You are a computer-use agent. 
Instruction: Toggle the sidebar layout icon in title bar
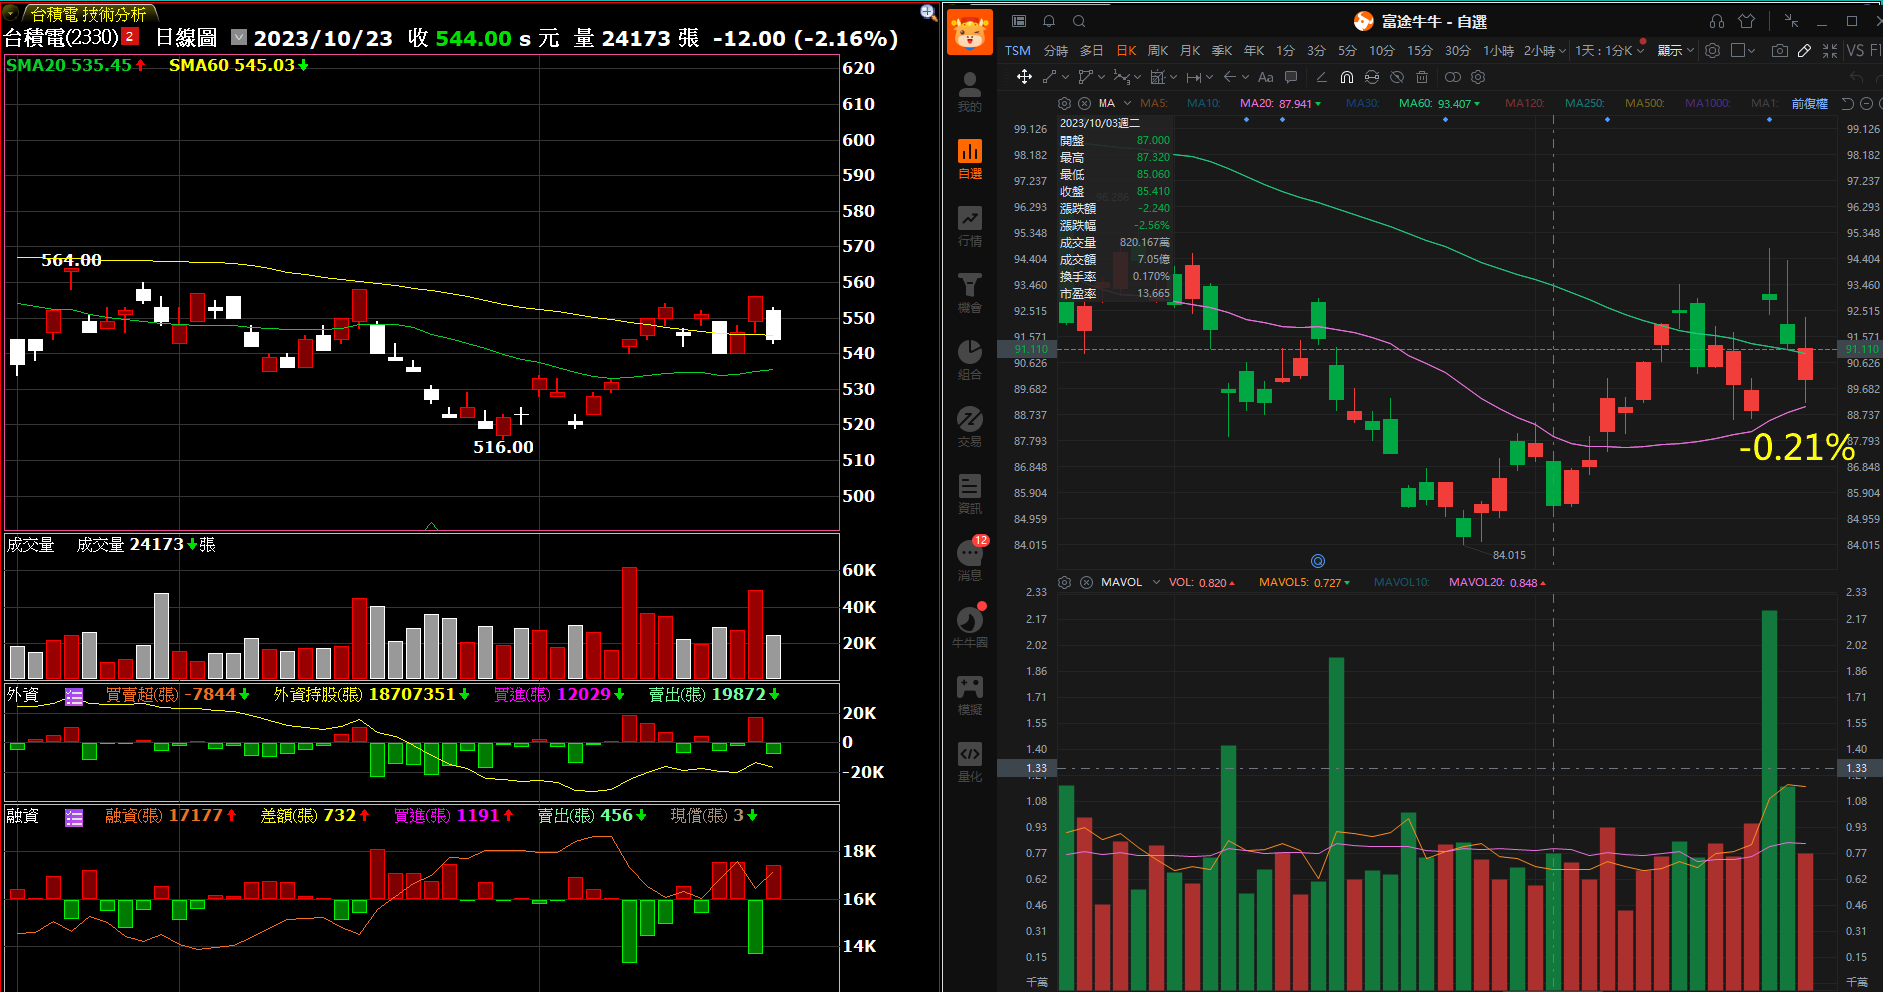(1019, 21)
